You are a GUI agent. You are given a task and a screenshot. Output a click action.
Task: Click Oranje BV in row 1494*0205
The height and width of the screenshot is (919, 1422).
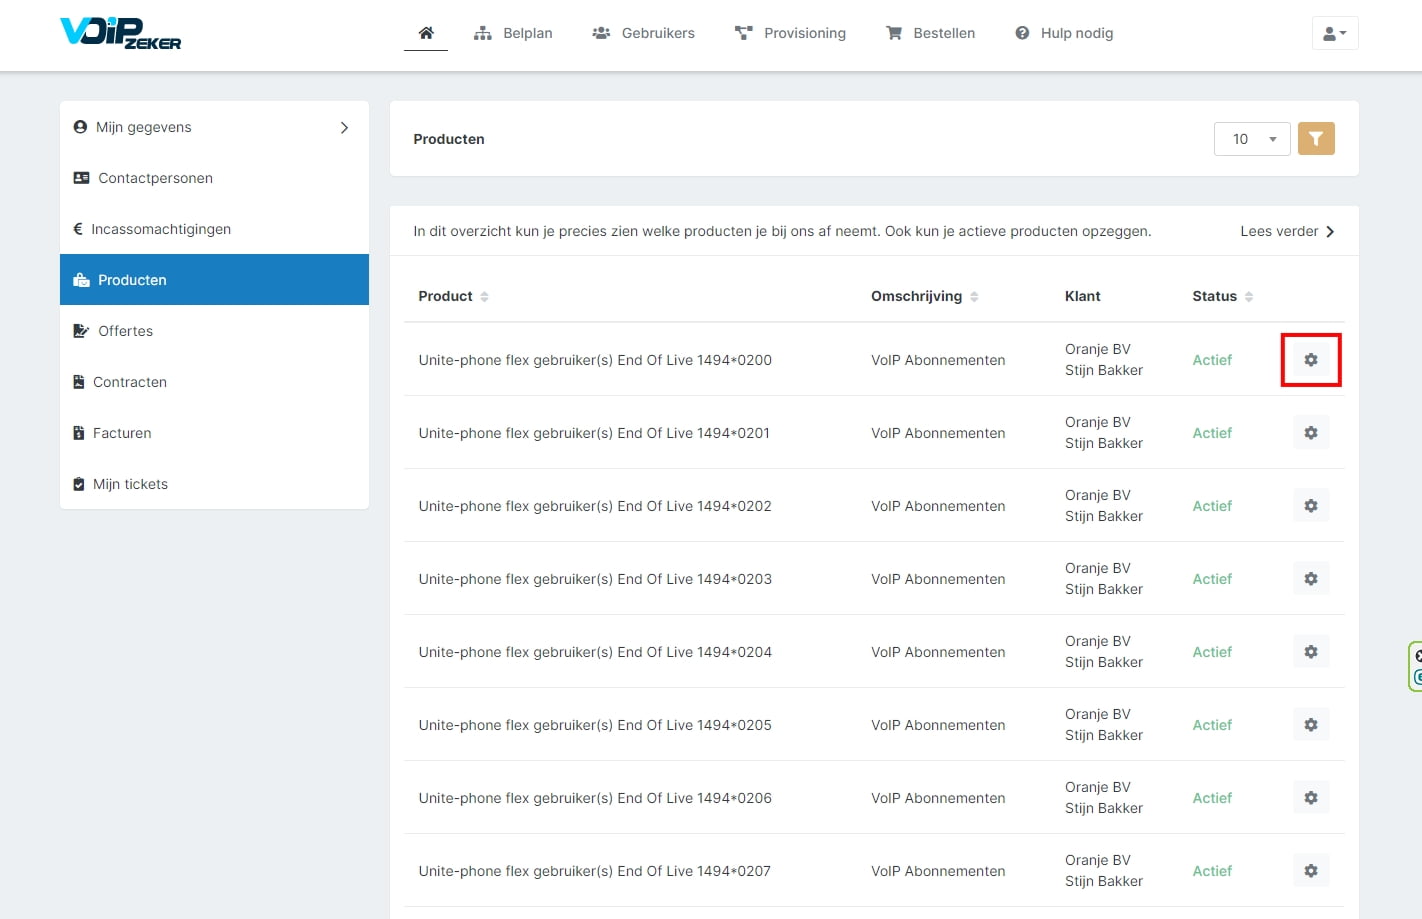[1098, 714]
